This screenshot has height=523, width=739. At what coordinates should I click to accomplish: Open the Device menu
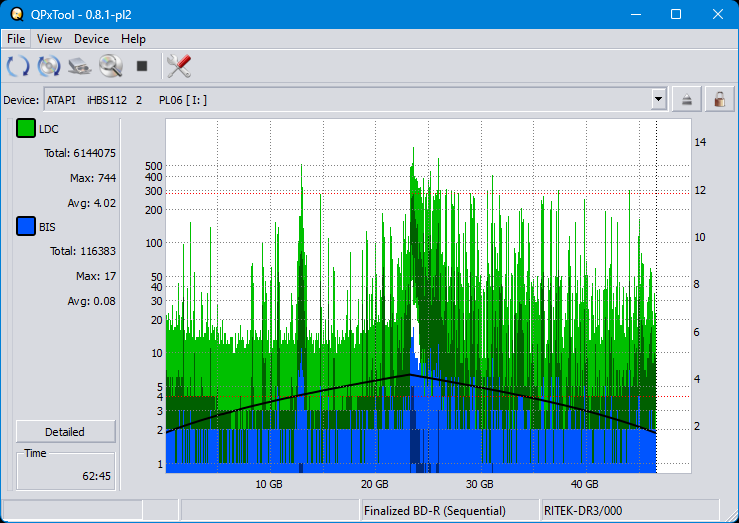(x=91, y=39)
